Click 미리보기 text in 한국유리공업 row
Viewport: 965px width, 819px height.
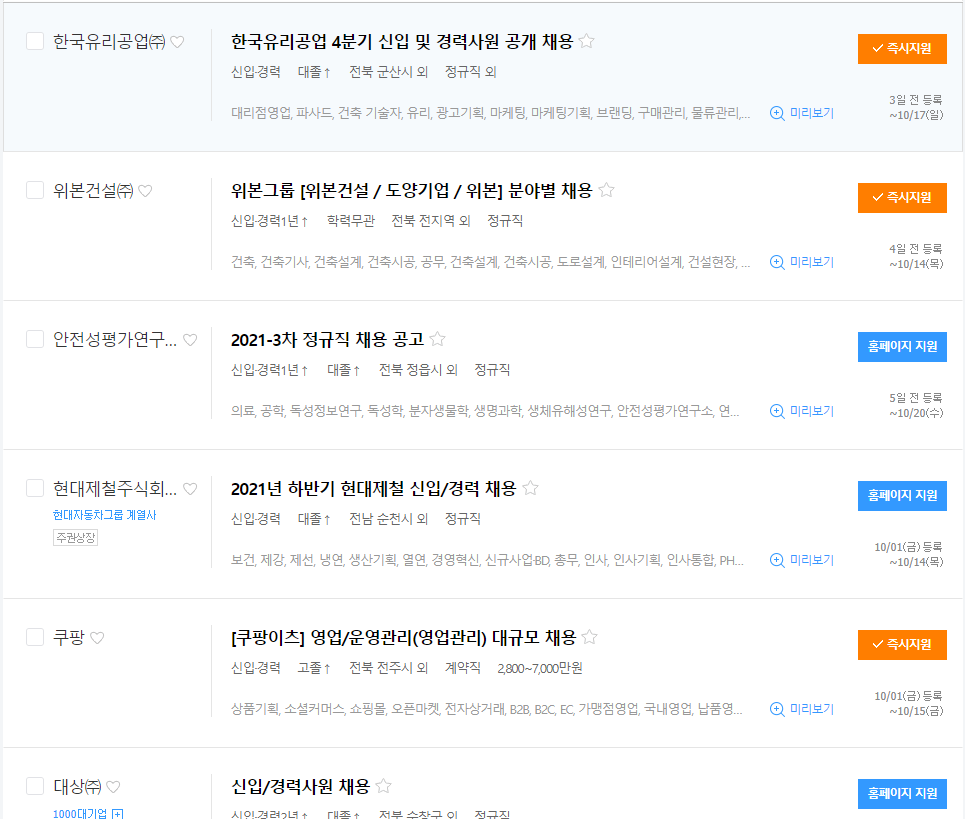(x=812, y=113)
